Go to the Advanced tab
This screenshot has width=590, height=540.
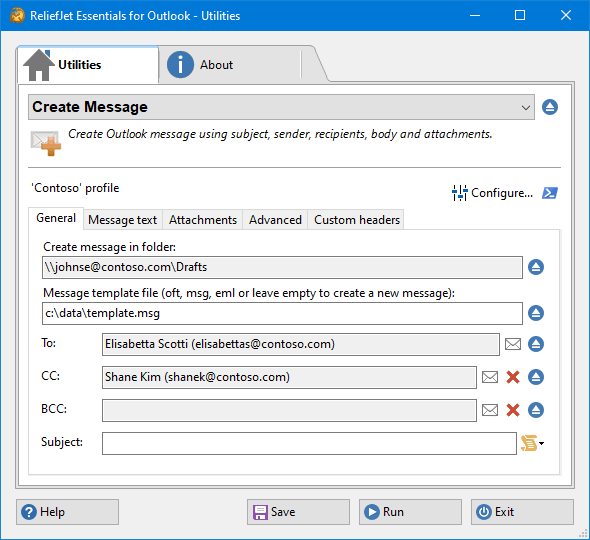(275, 220)
